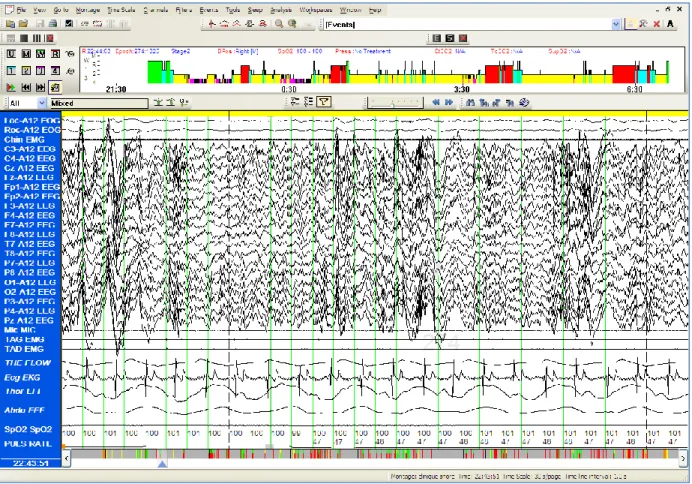Click the Mixed field
The image size is (692, 484).
[x=99, y=103]
